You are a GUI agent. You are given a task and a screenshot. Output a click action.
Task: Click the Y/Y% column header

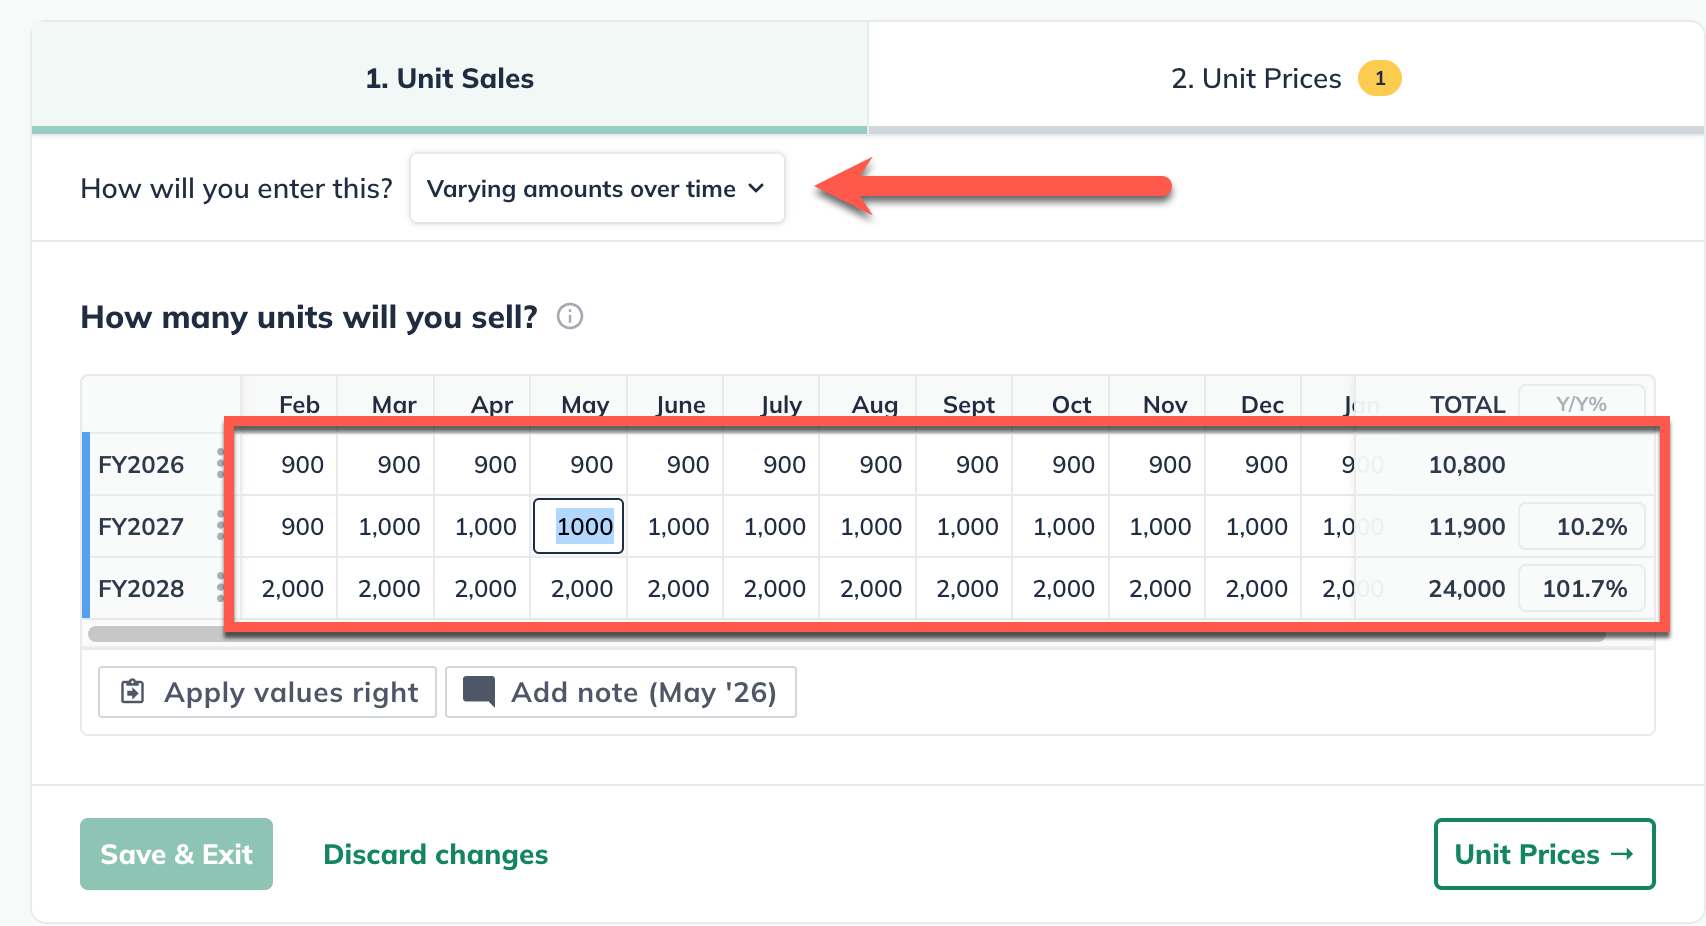1581,403
